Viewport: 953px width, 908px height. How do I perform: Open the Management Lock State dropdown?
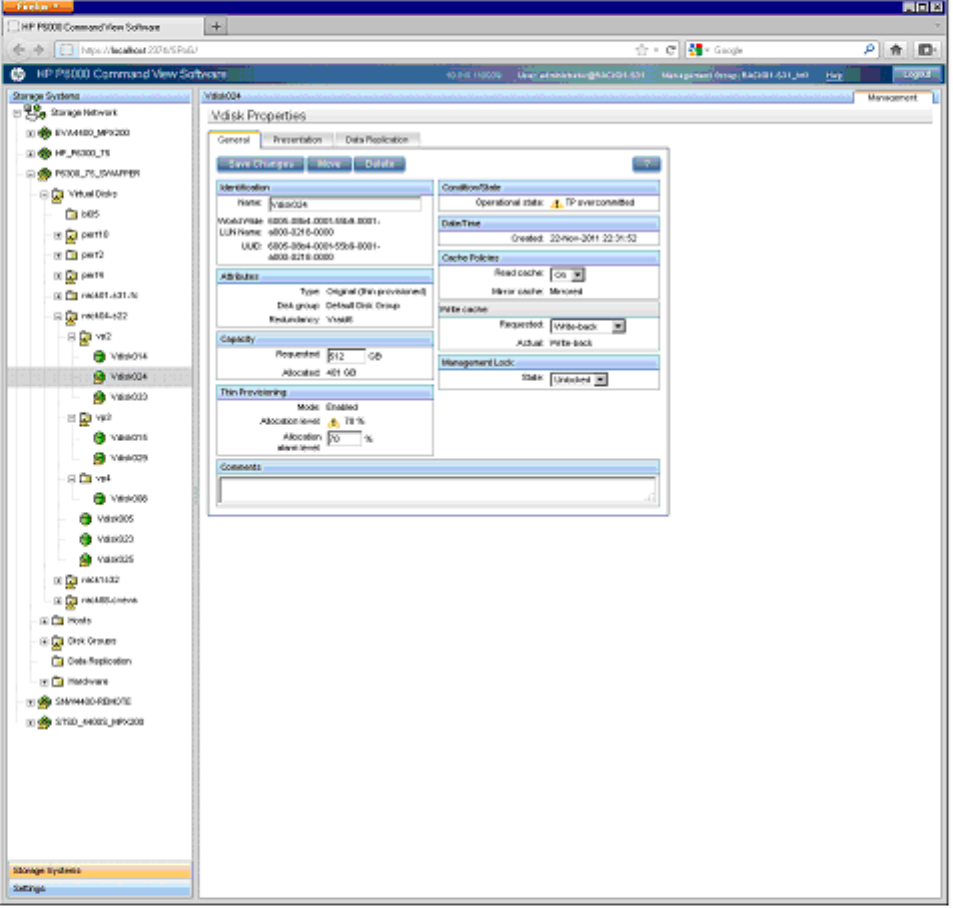(580, 380)
